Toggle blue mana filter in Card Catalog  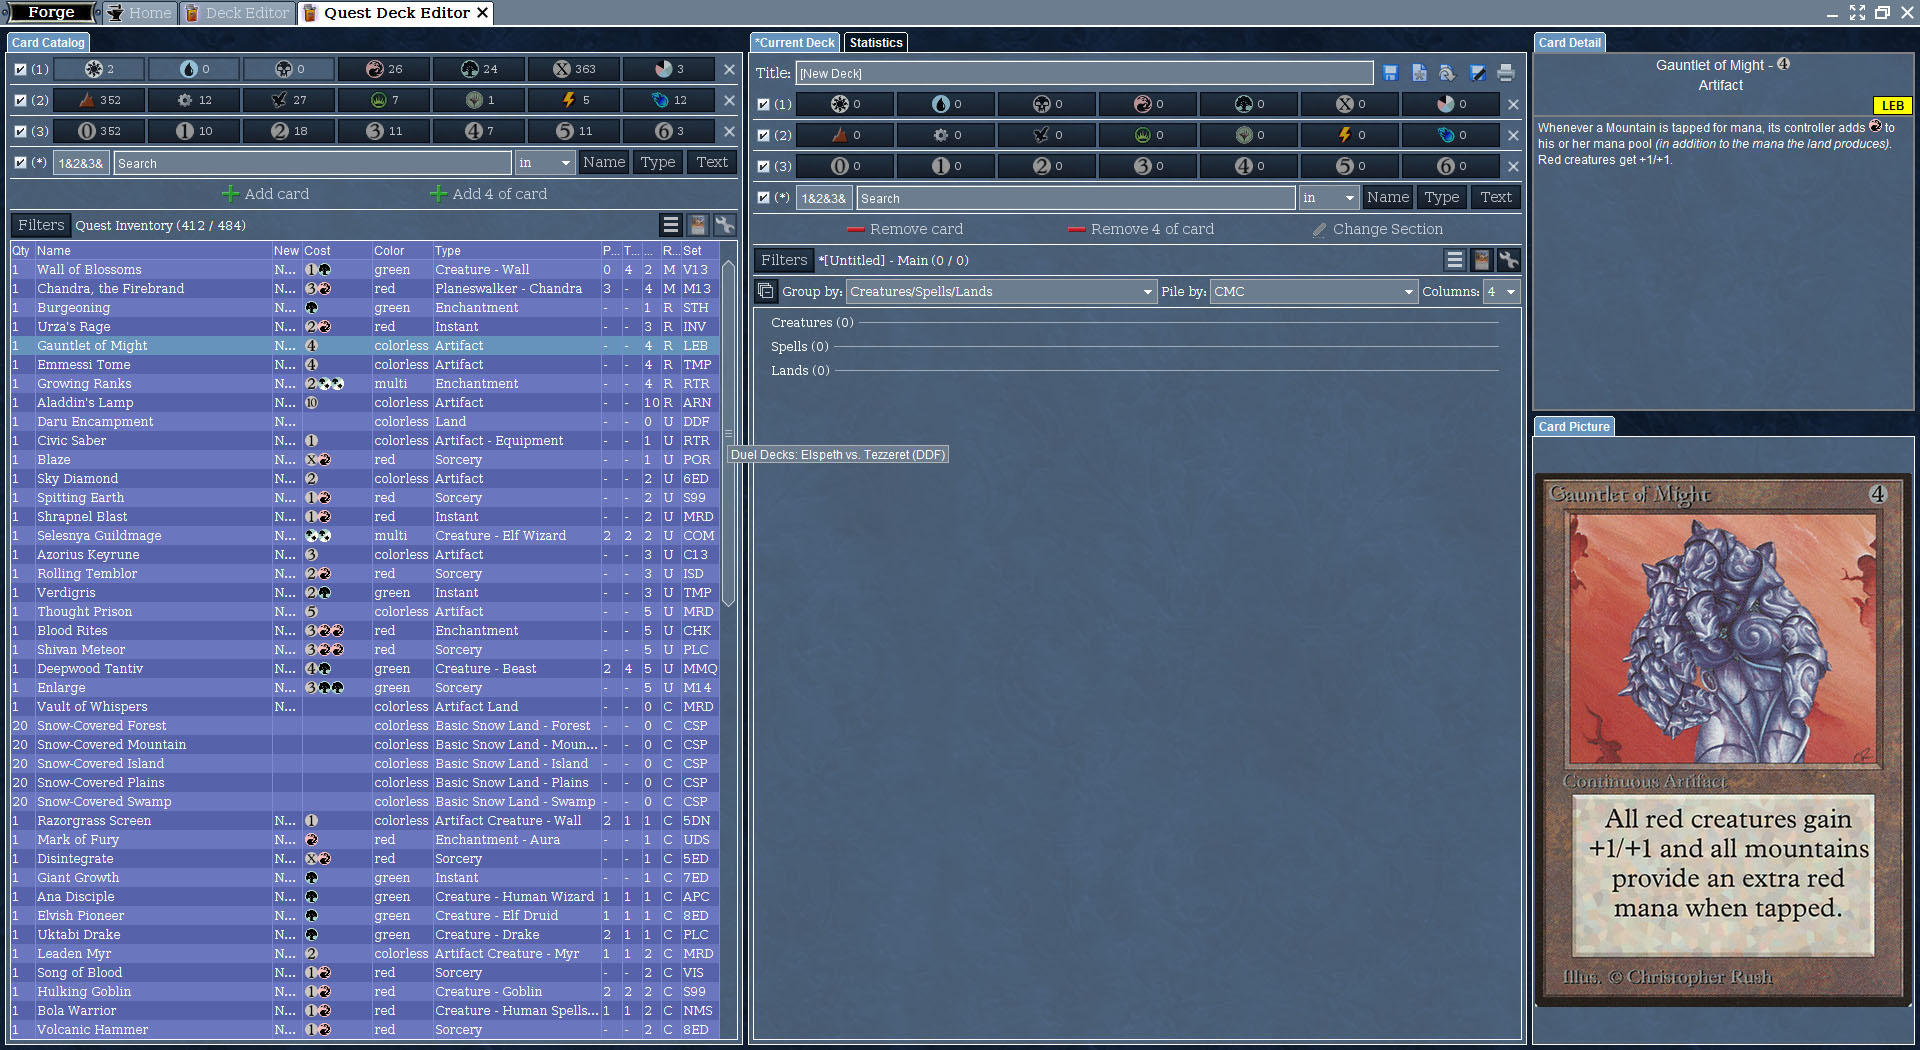[194, 69]
